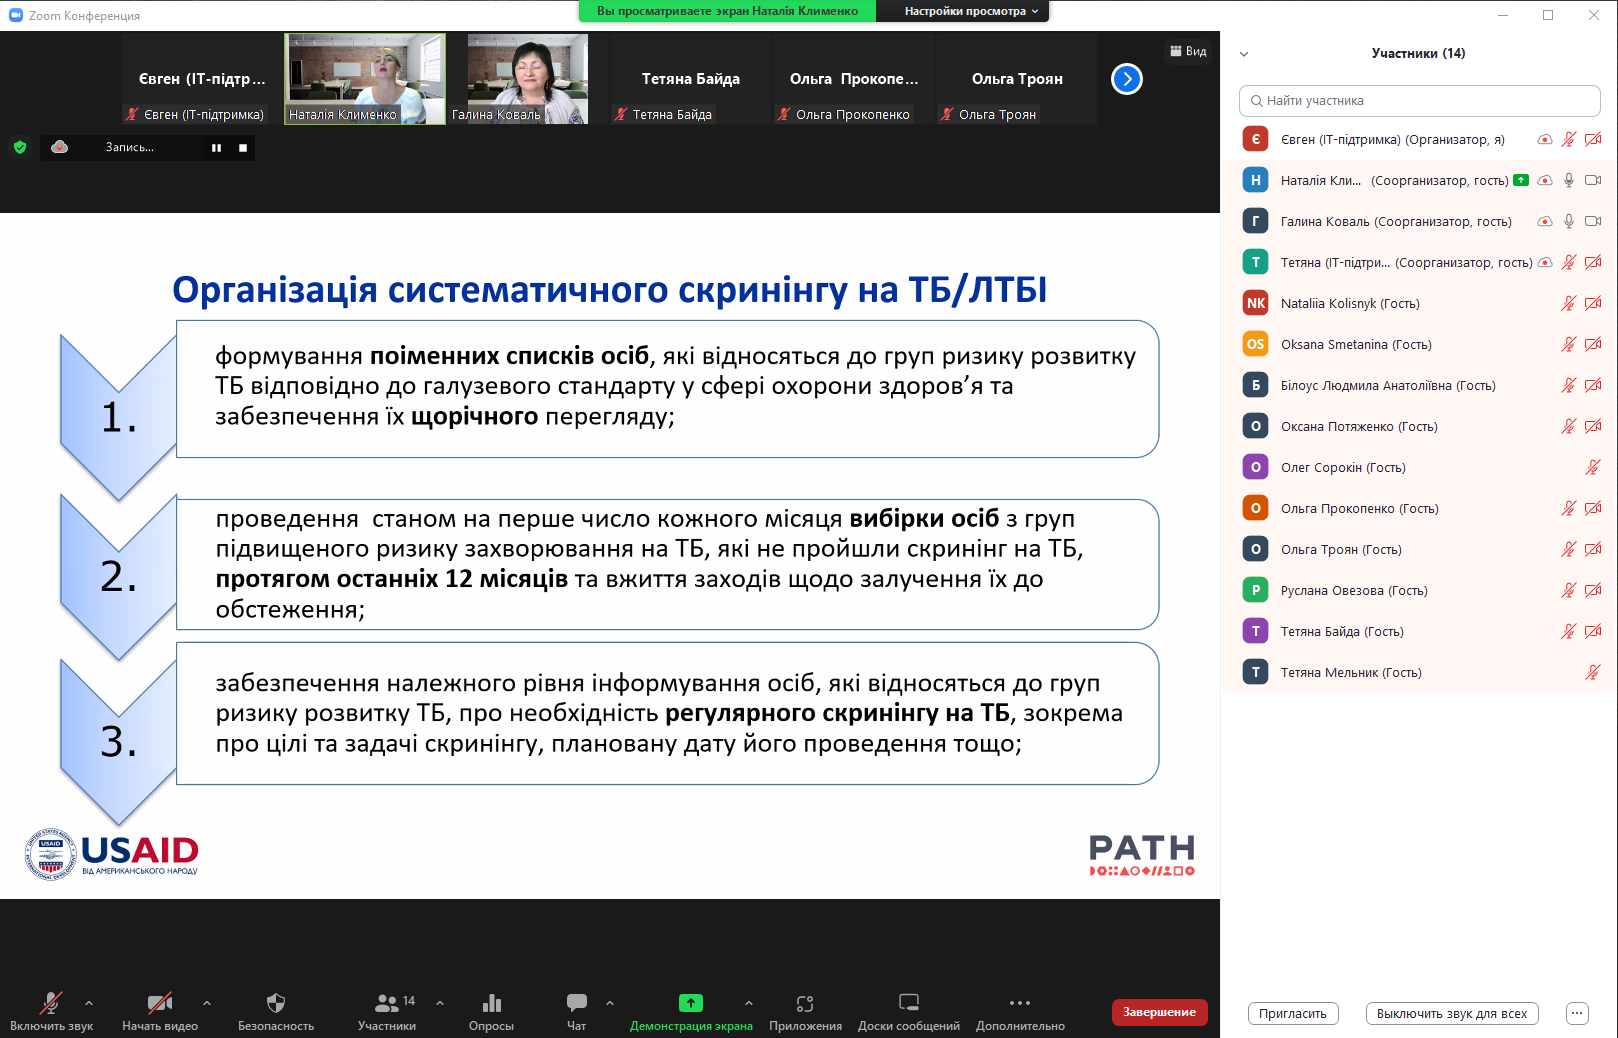Viewport: 1618px width, 1038px height.
Task: Open Настройки просмотра dropdown
Action: (x=970, y=11)
